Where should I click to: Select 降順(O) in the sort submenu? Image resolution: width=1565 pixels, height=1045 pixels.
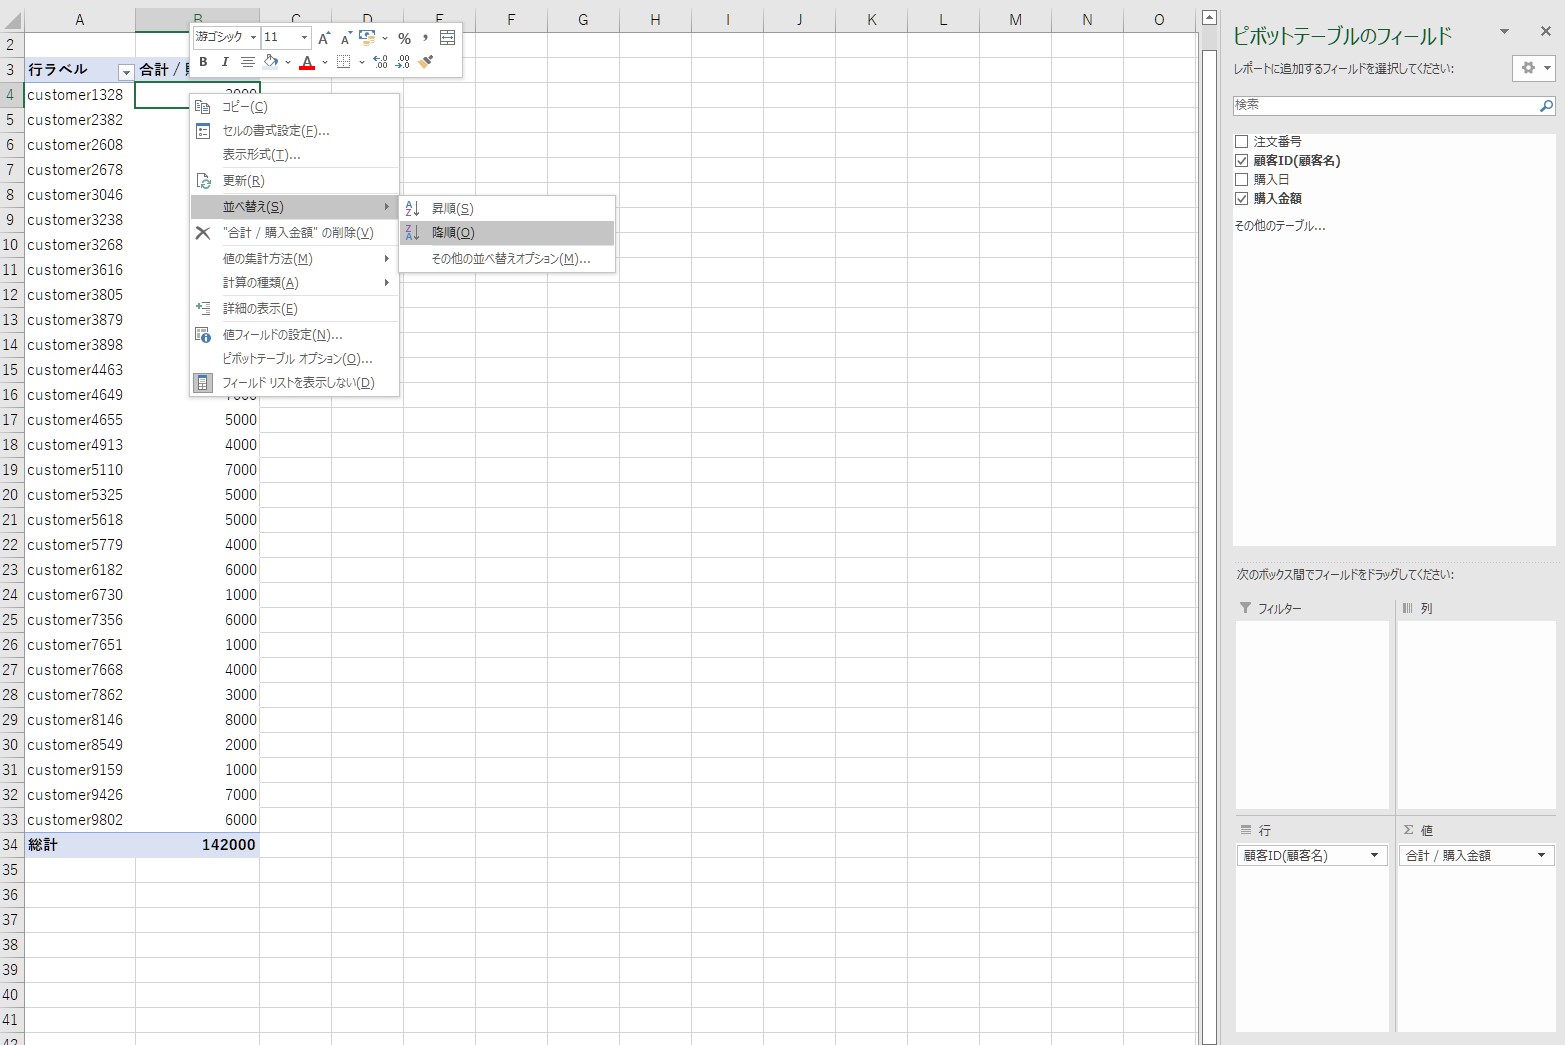point(453,233)
